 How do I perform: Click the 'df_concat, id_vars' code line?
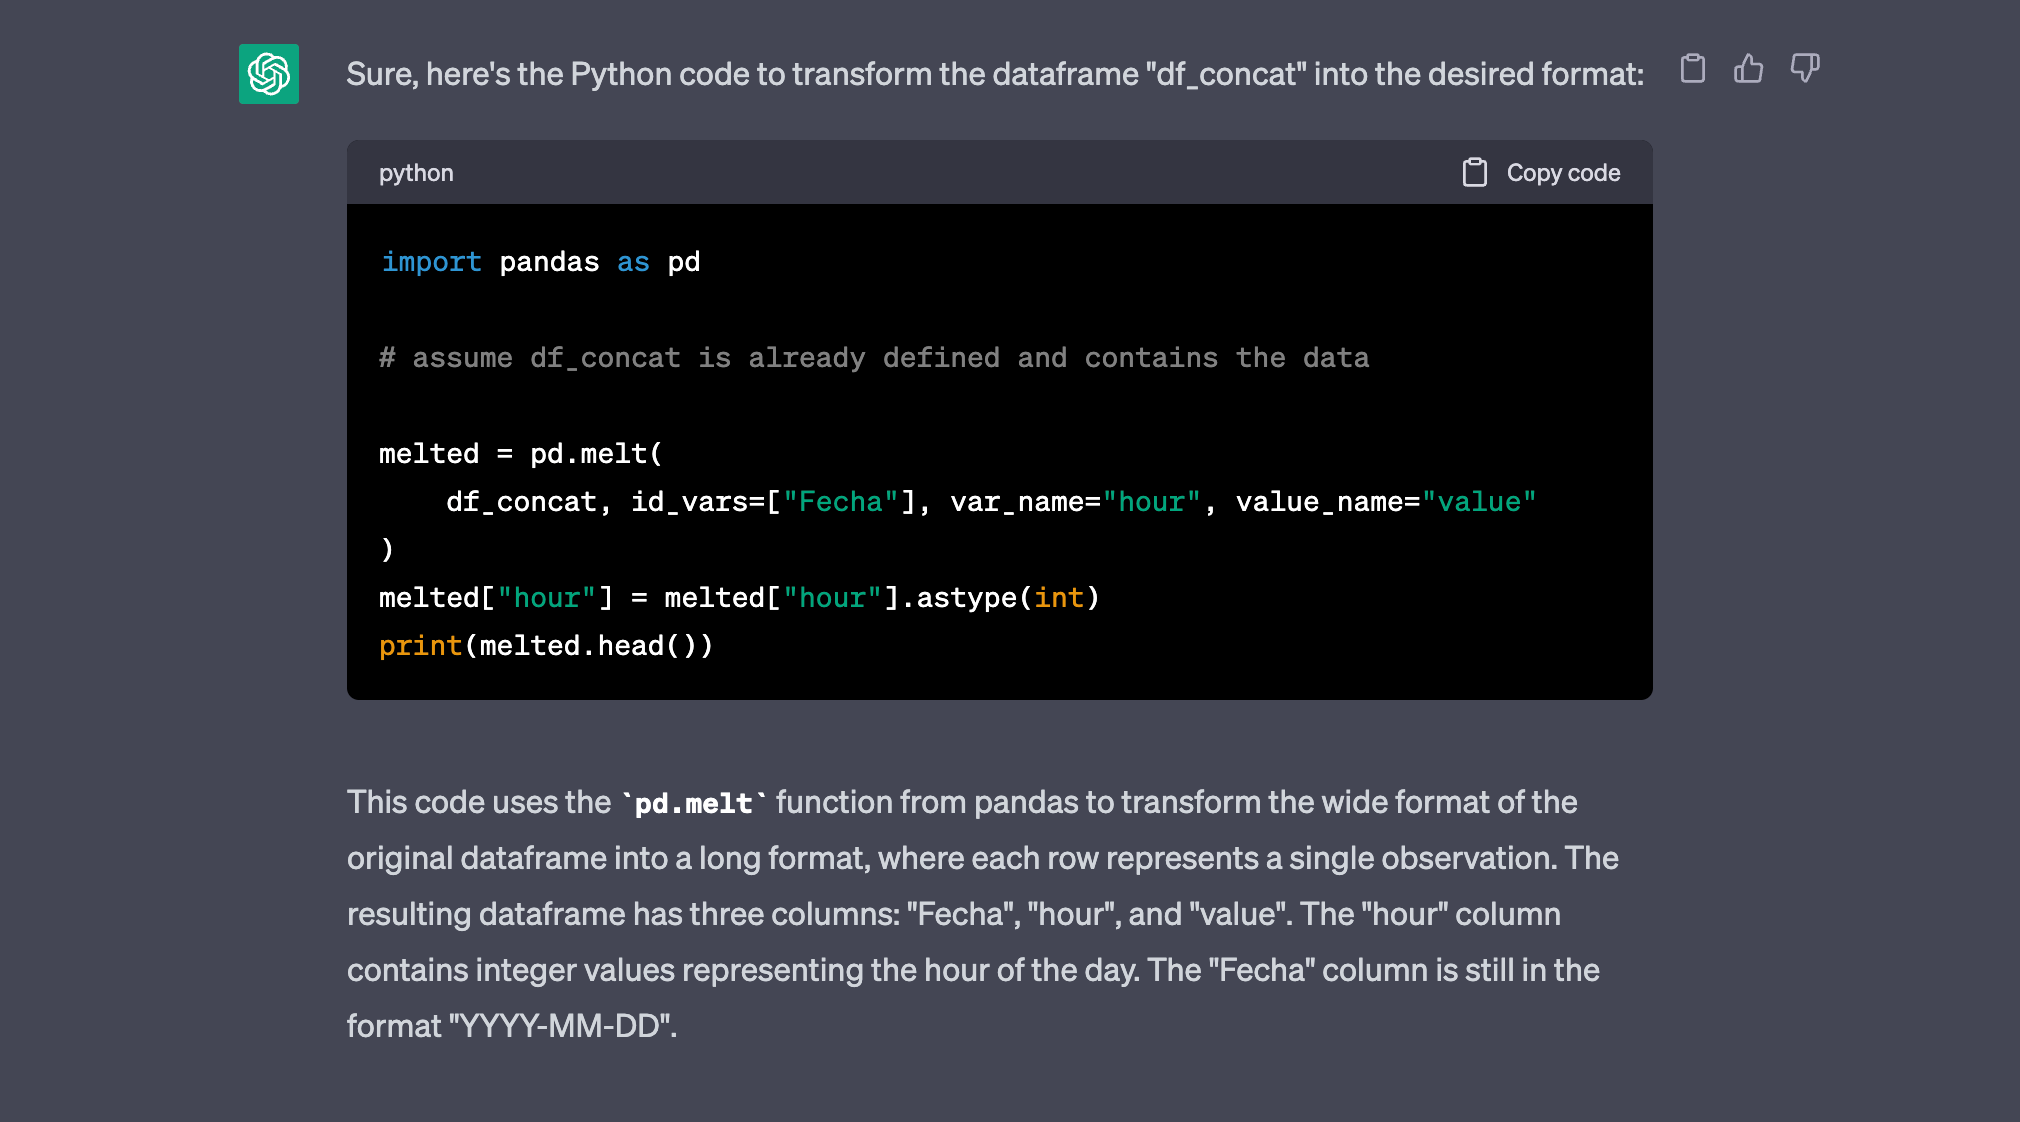click(x=991, y=502)
